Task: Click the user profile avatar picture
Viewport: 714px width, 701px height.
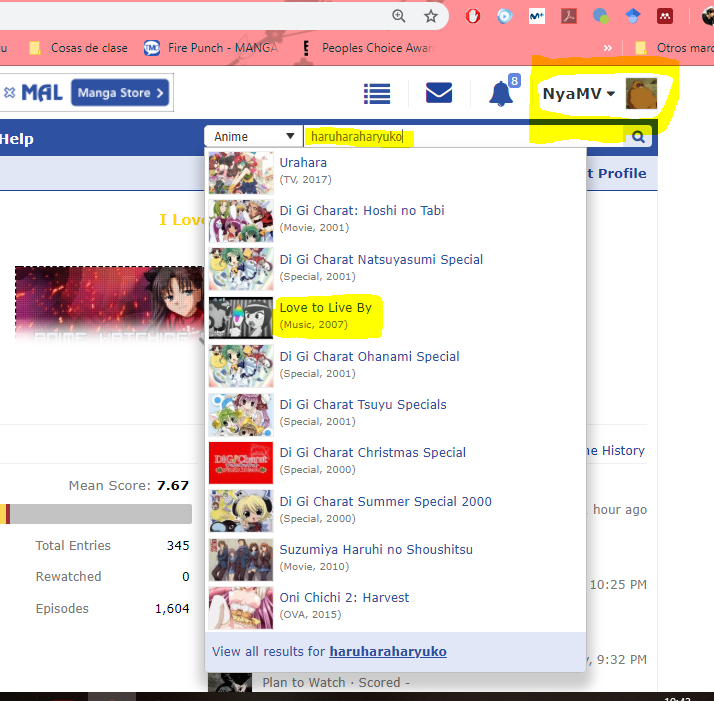Action: pos(641,93)
